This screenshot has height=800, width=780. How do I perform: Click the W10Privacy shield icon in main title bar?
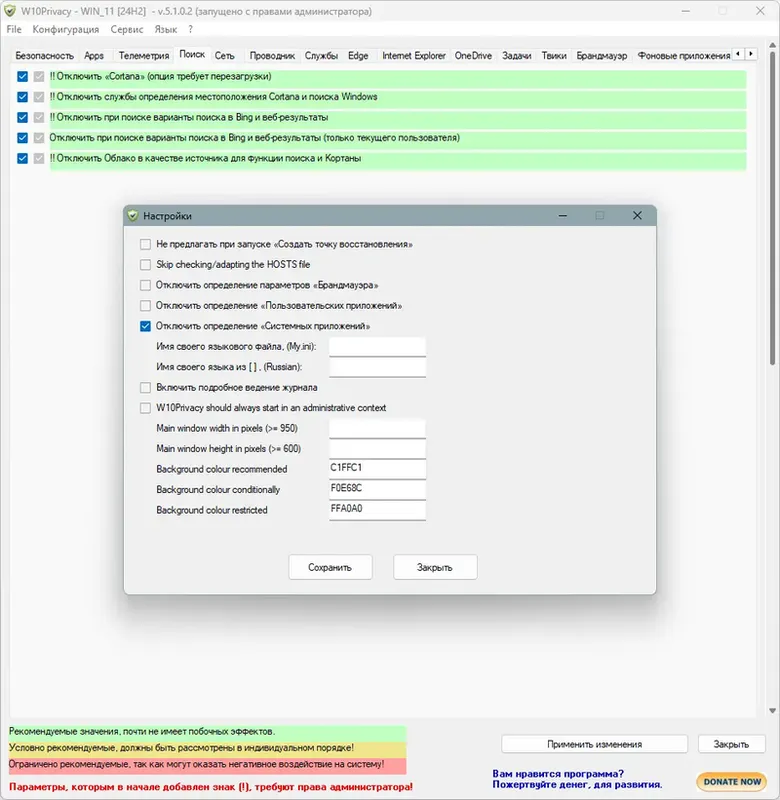pyautogui.click(x=10, y=11)
